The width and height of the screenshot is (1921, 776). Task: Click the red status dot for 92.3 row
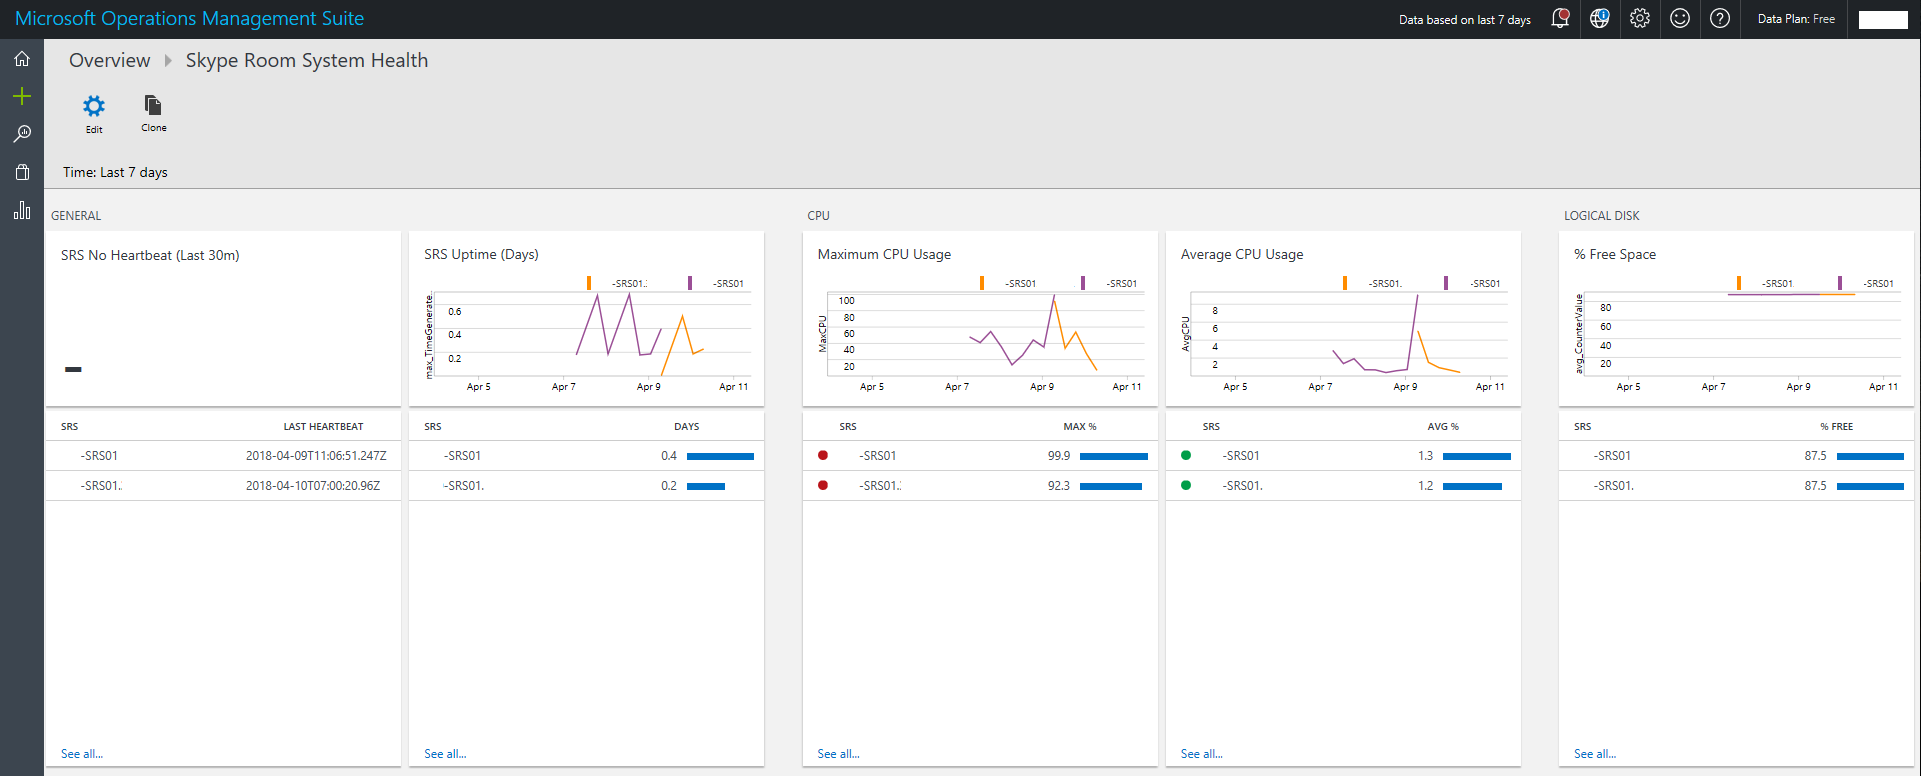tap(823, 485)
